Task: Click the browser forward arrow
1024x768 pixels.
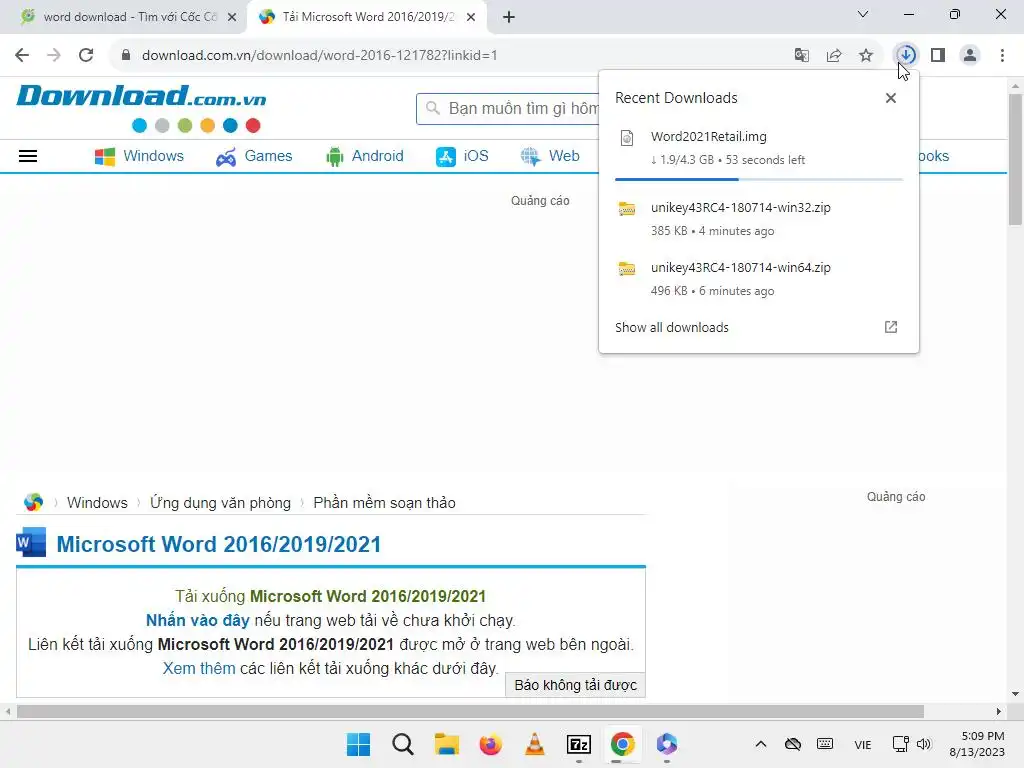Action: point(54,56)
